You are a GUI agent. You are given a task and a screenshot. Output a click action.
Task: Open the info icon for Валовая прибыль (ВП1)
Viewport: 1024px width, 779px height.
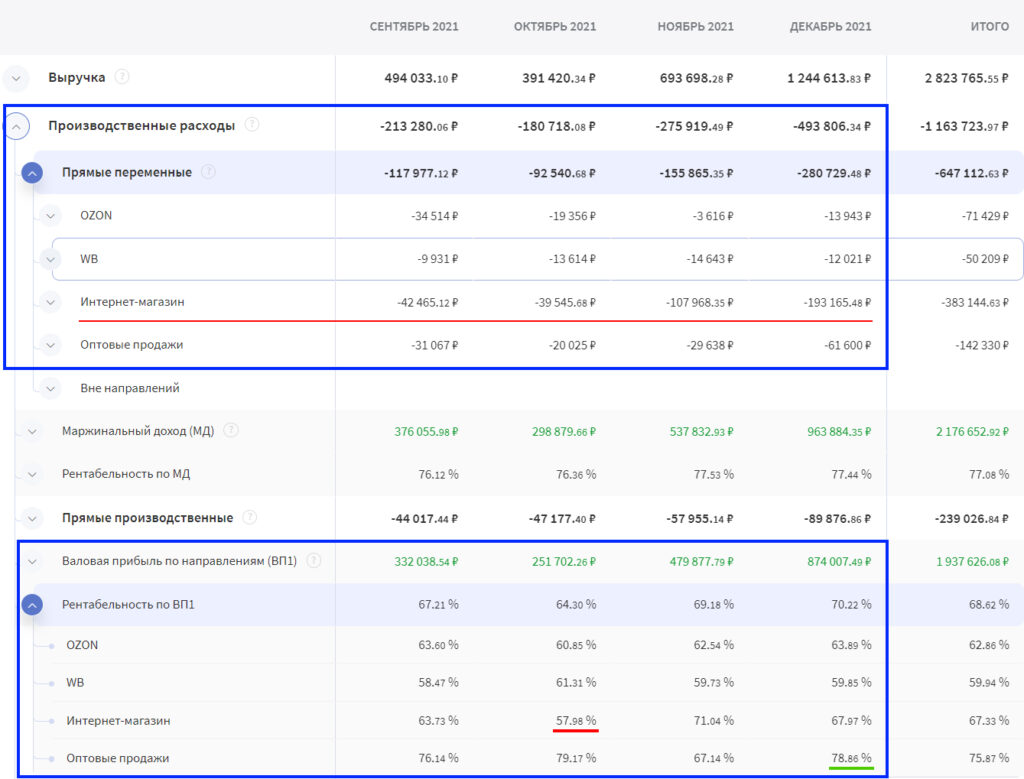(x=314, y=561)
